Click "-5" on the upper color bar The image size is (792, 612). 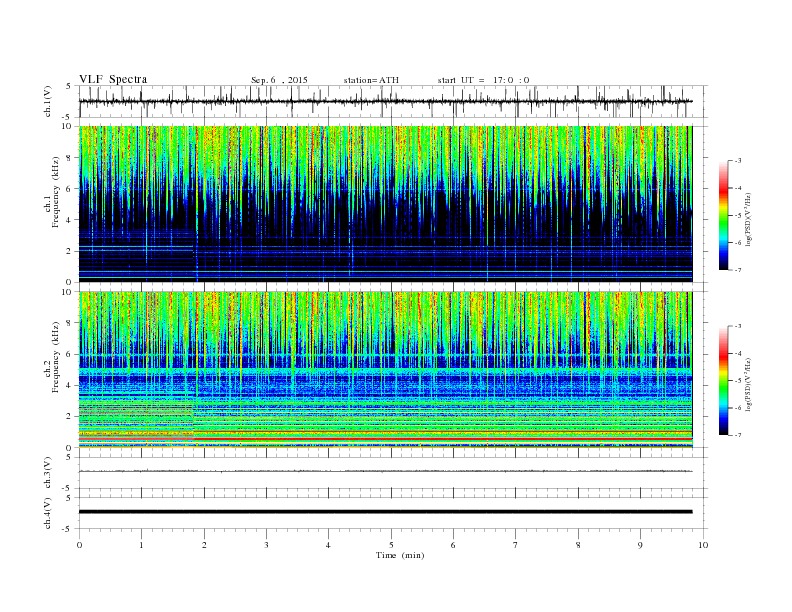(x=737, y=216)
